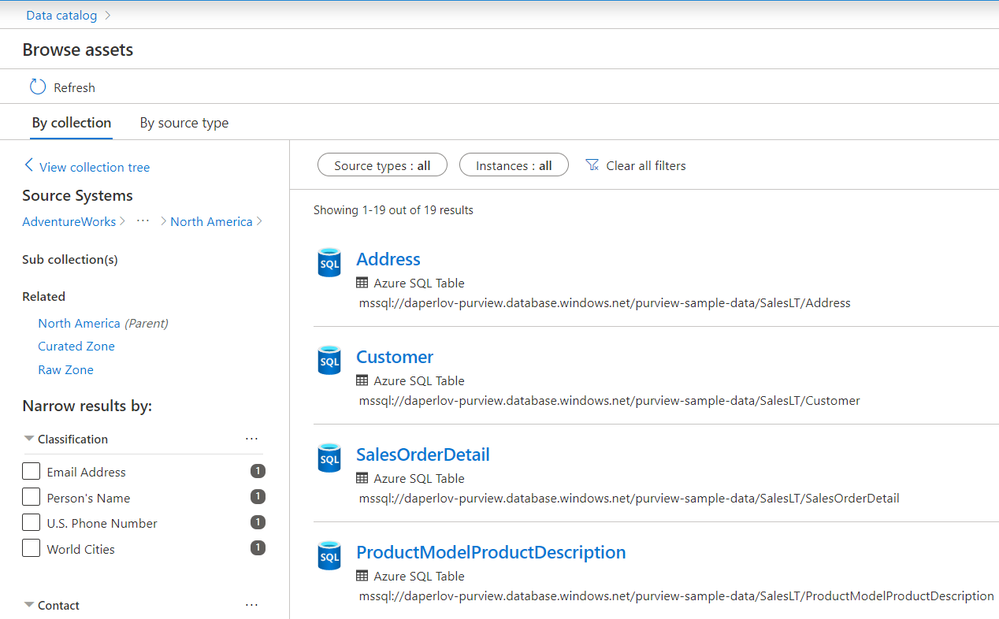The height and width of the screenshot is (619, 999).
Task: Click the count badge for Email Address
Action: click(257, 471)
